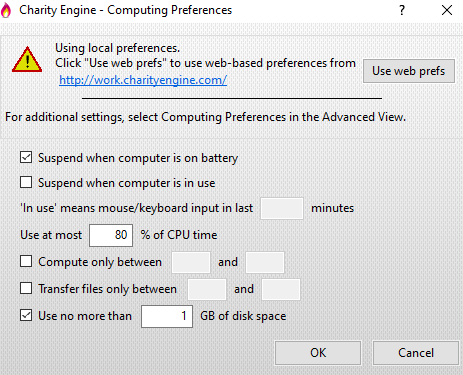Click the Transfer files start time field
Image resolution: width=463 pixels, height=375 pixels.
coord(207,289)
